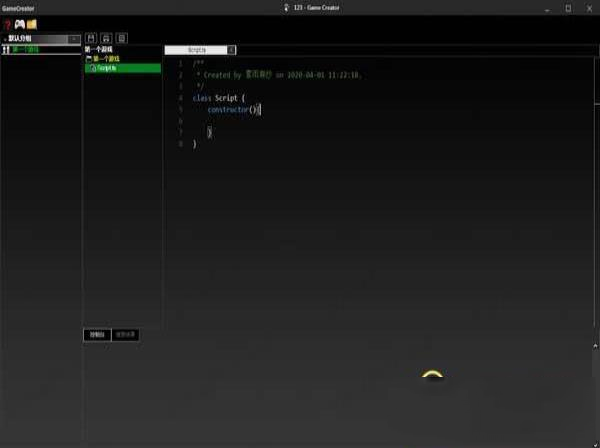600x448 pixels.
Task: Open the 默认分组 group dropdown
Action: pyautogui.click(x=74, y=39)
